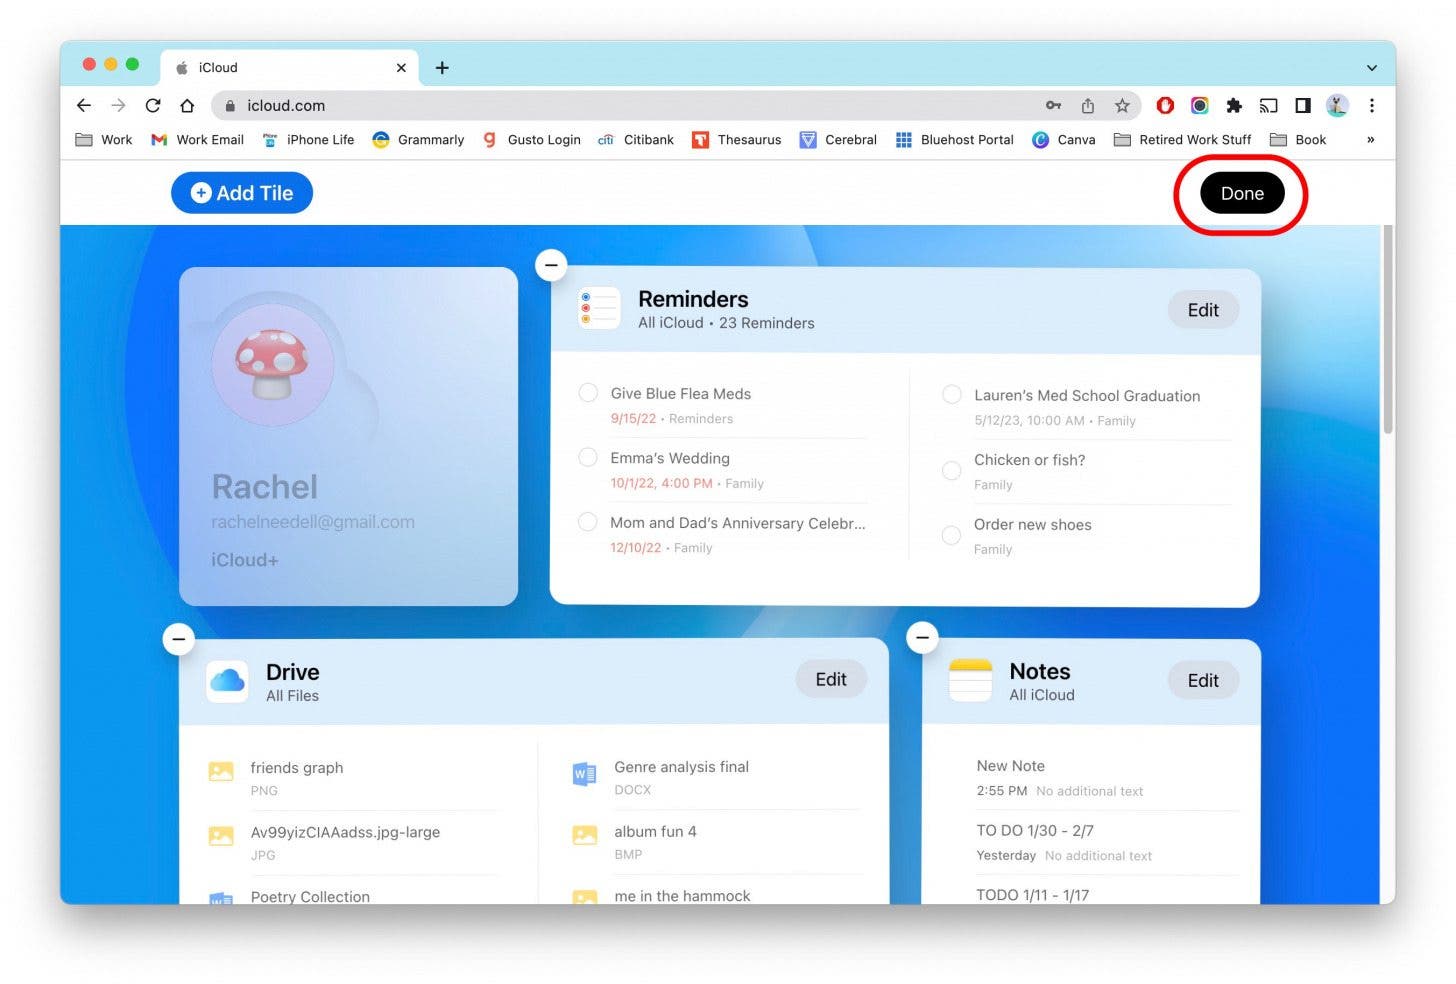Screen dimensions: 1456x984
Task: Click the browser reload page icon
Action: [x=153, y=106]
